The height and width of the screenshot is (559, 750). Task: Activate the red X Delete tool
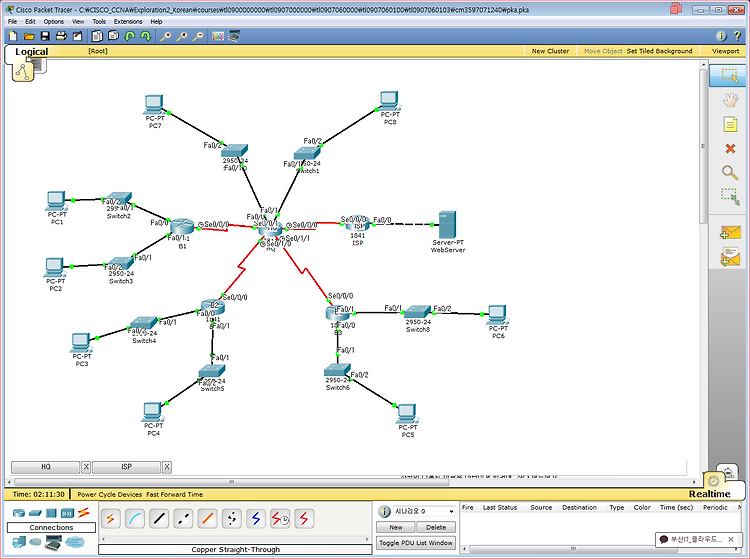[x=730, y=149]
